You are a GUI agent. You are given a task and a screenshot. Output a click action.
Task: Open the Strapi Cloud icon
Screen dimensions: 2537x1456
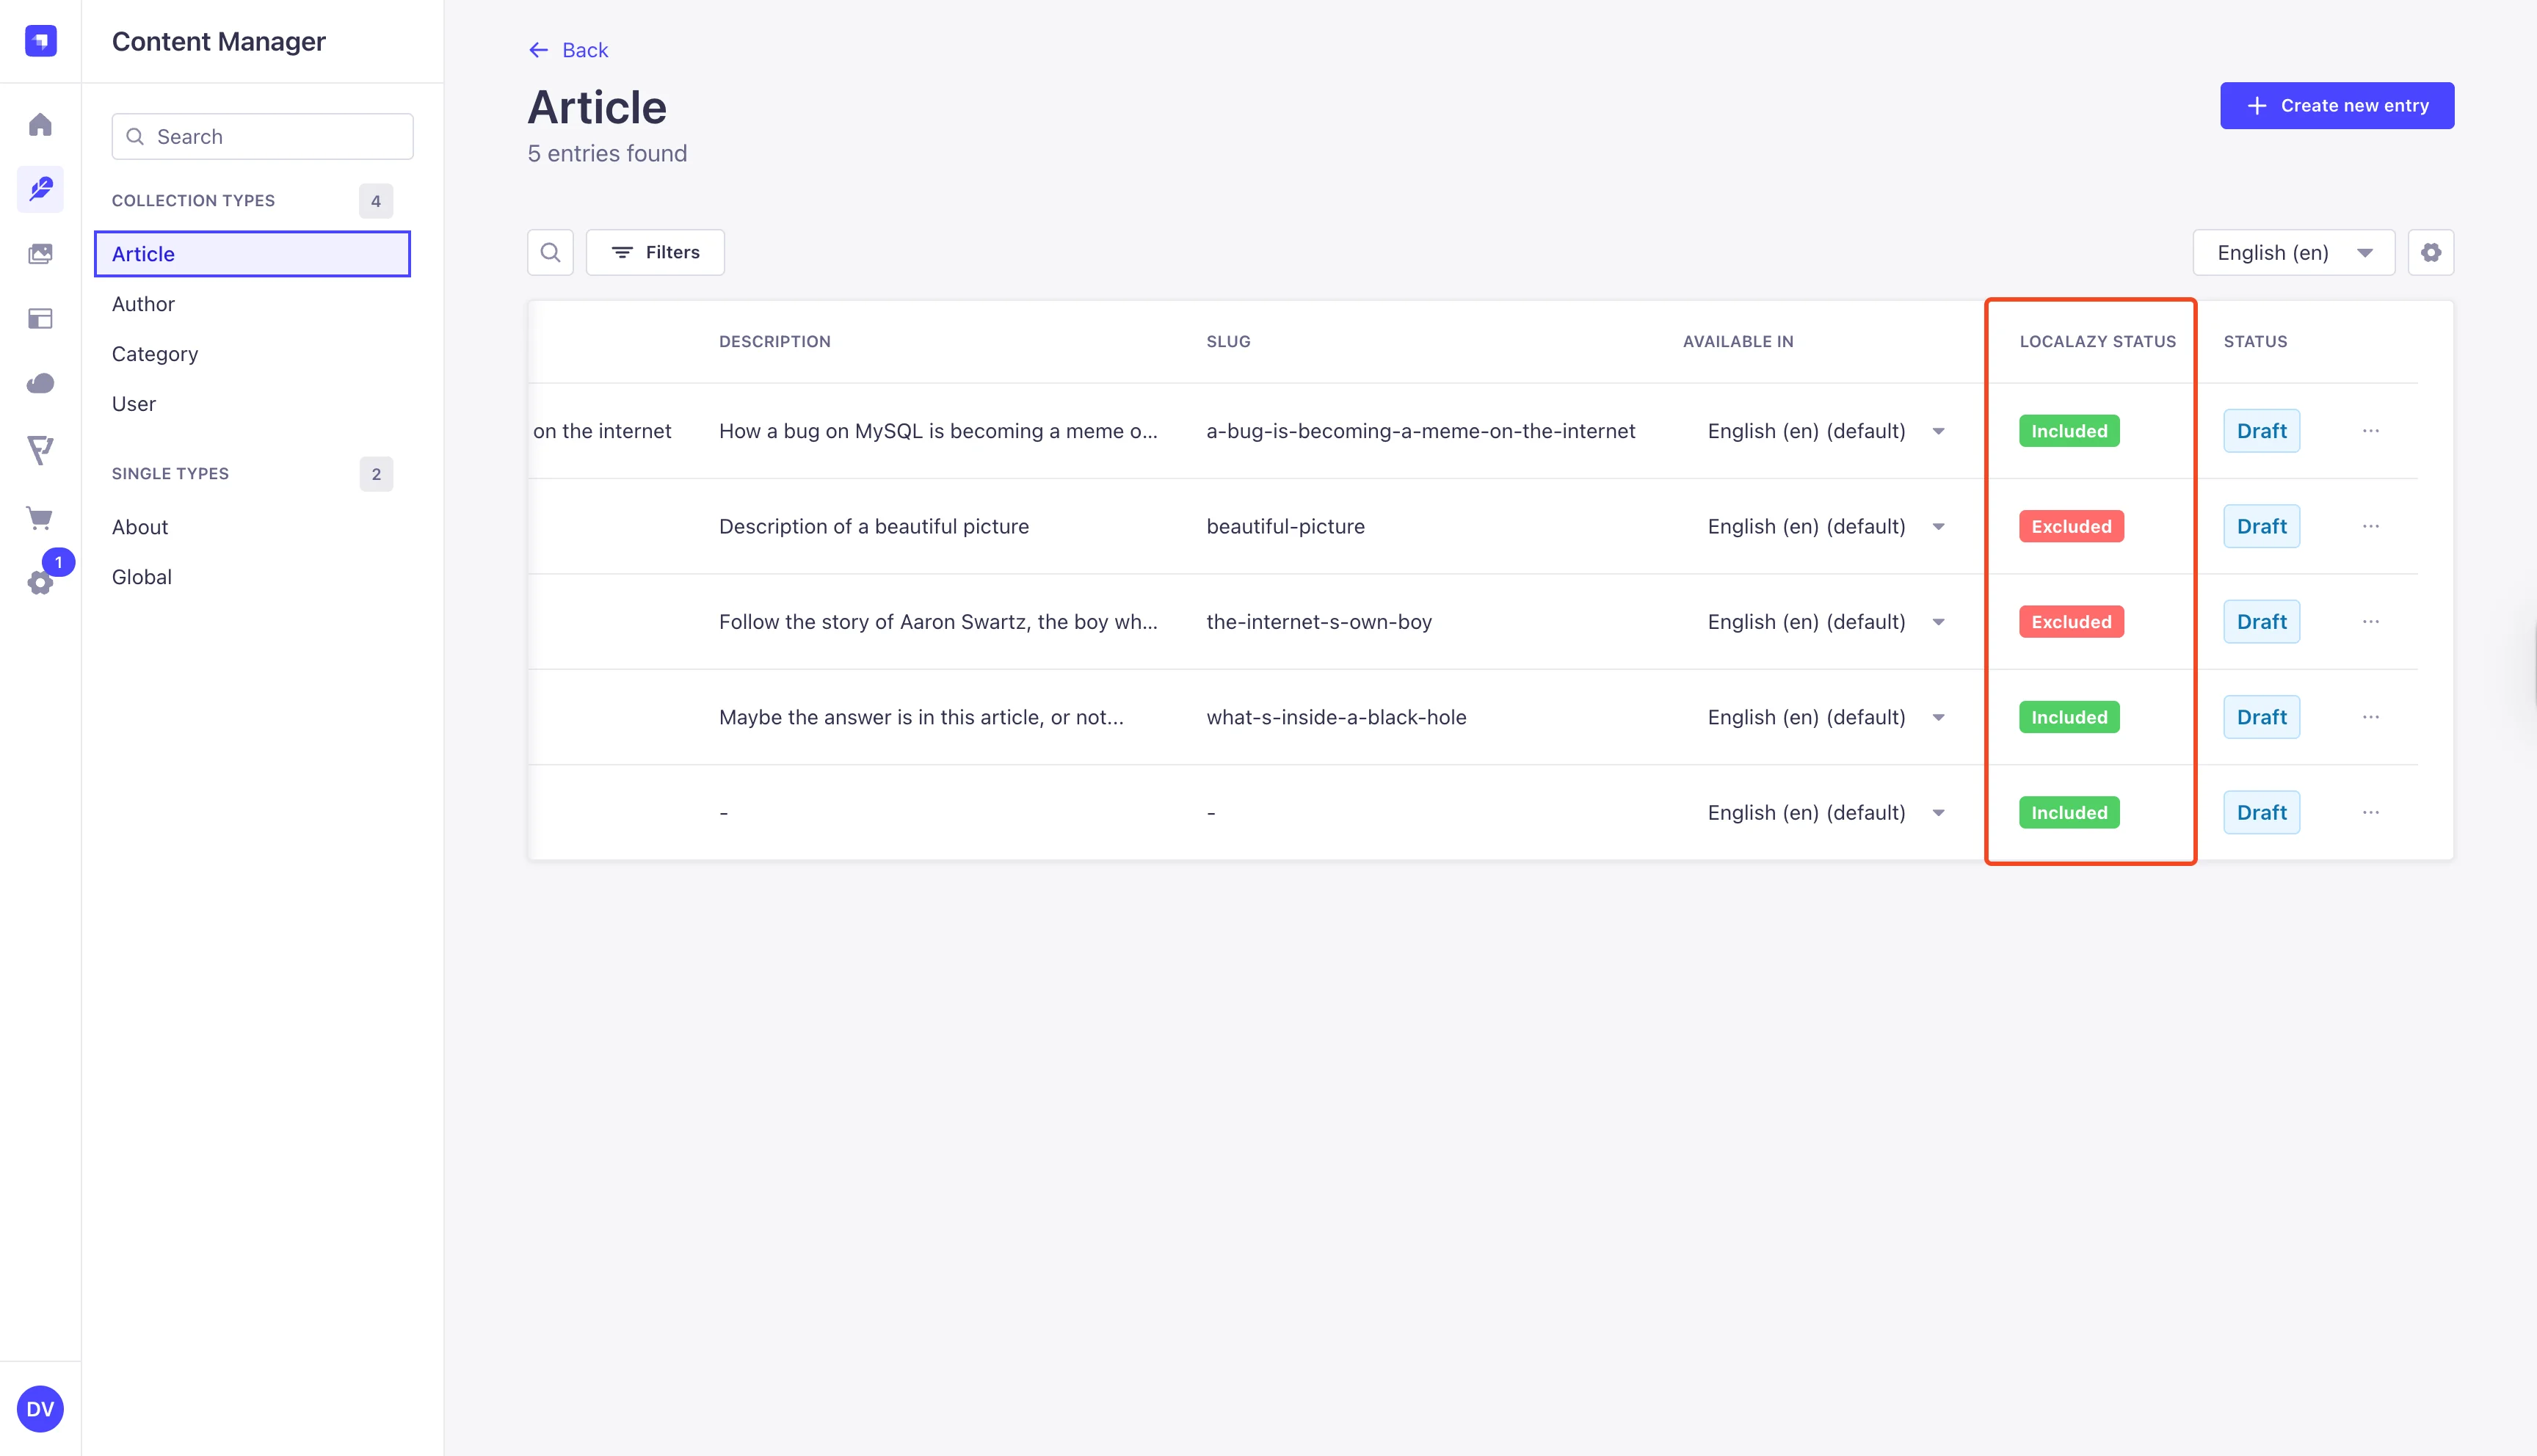click(40, 382)
